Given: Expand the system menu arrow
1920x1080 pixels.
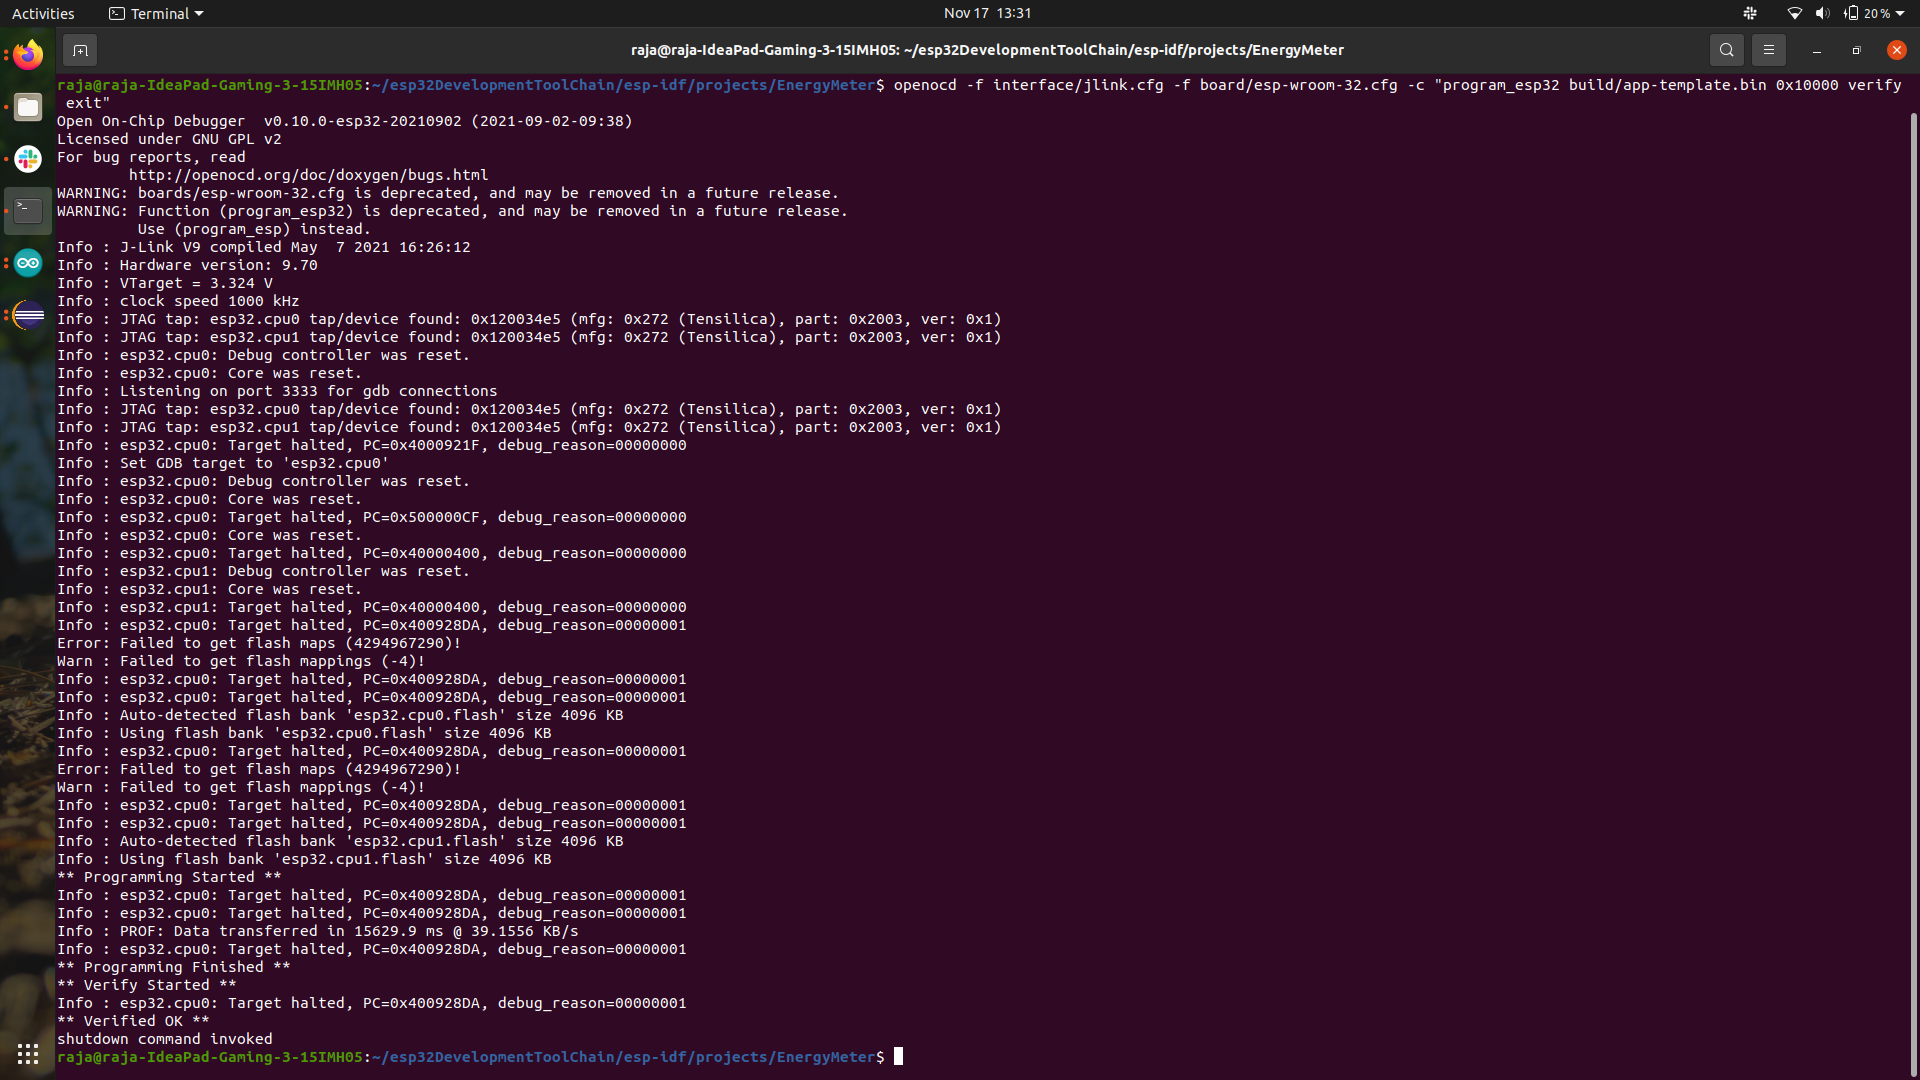Looking at the screenshot, I should [1900, 13].
